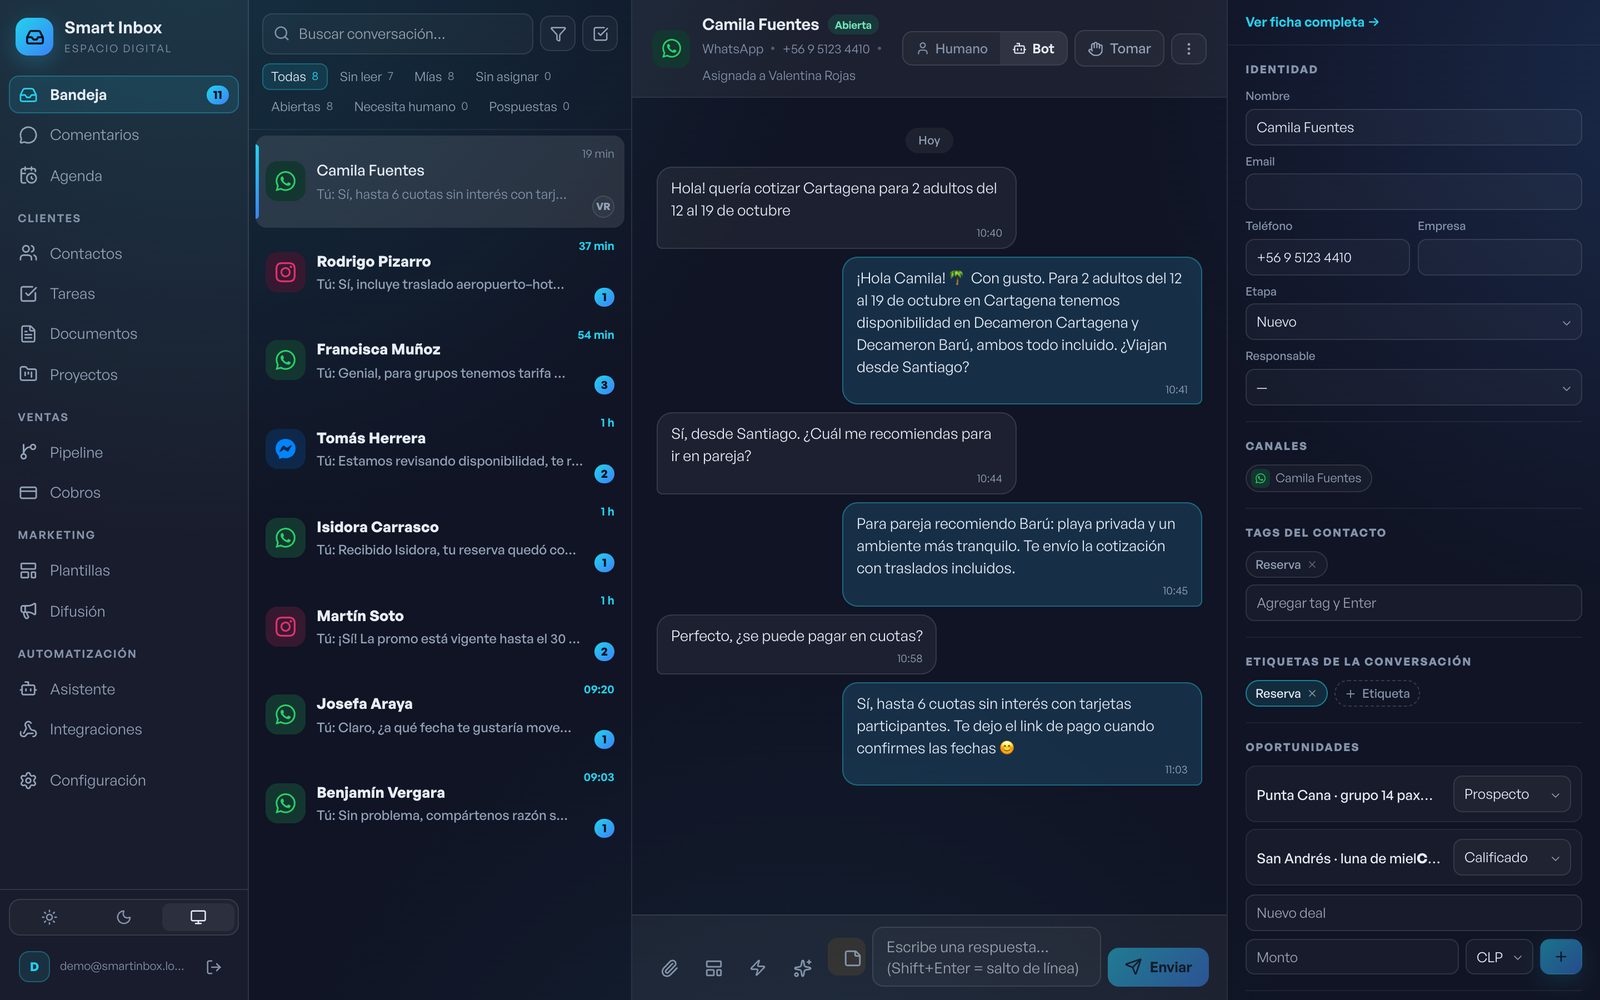Select the Mías filter tab
Viewport: 1600px width, 1000px height.
click(434, 77)
